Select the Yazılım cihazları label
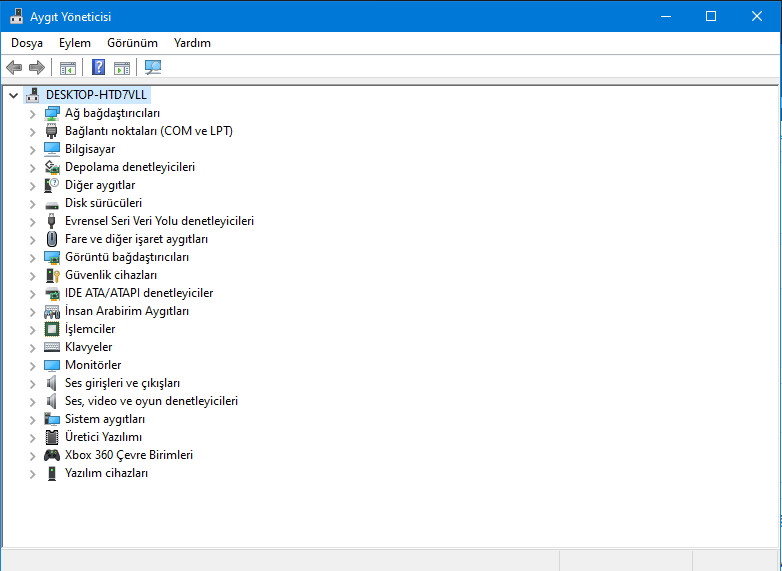This screenshot has height=571, width=782. [106, 473]
